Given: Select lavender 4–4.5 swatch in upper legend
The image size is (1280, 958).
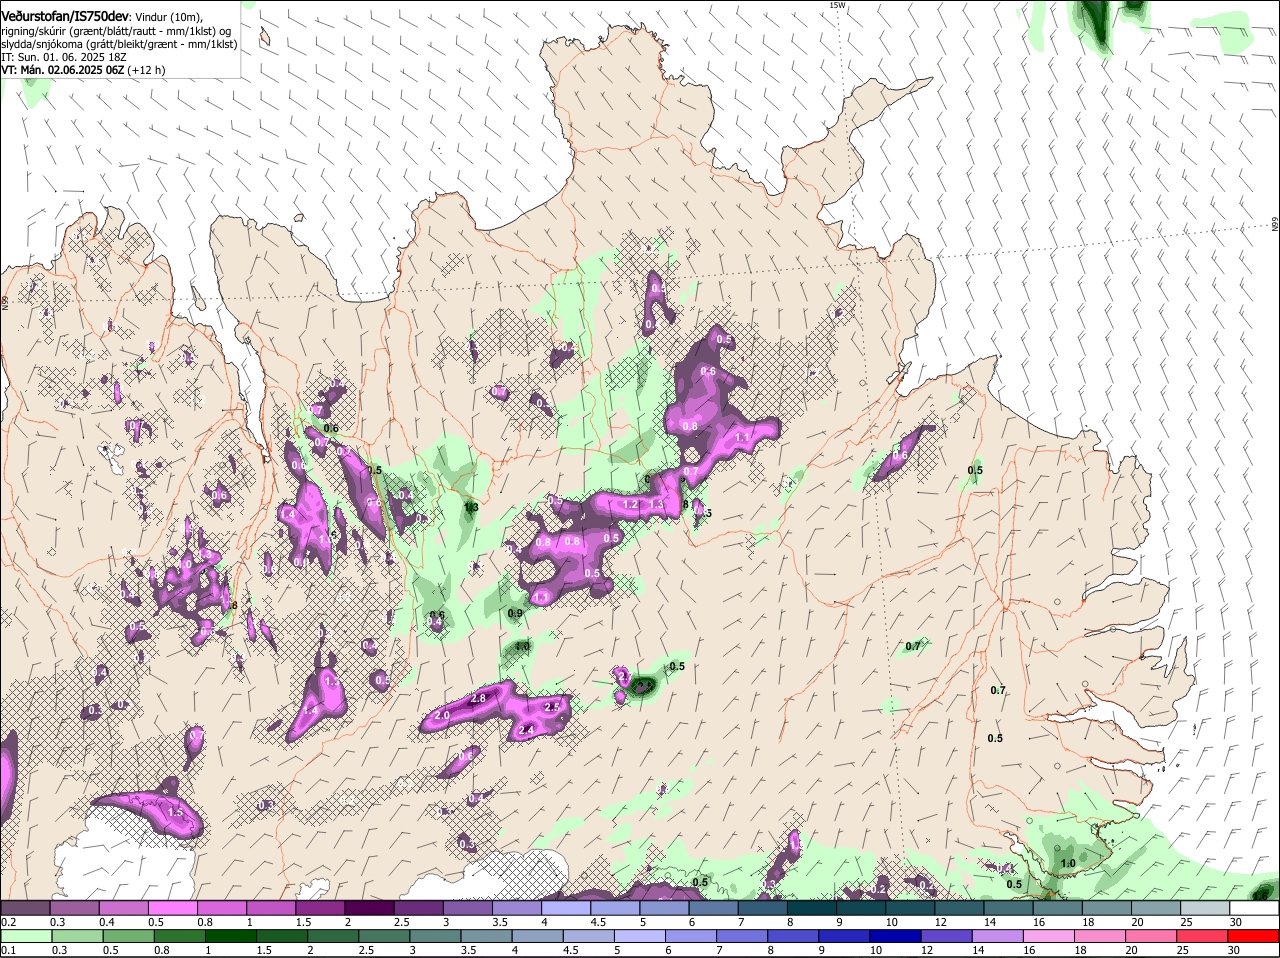Looking at the screenshot, I should point(568,907).
